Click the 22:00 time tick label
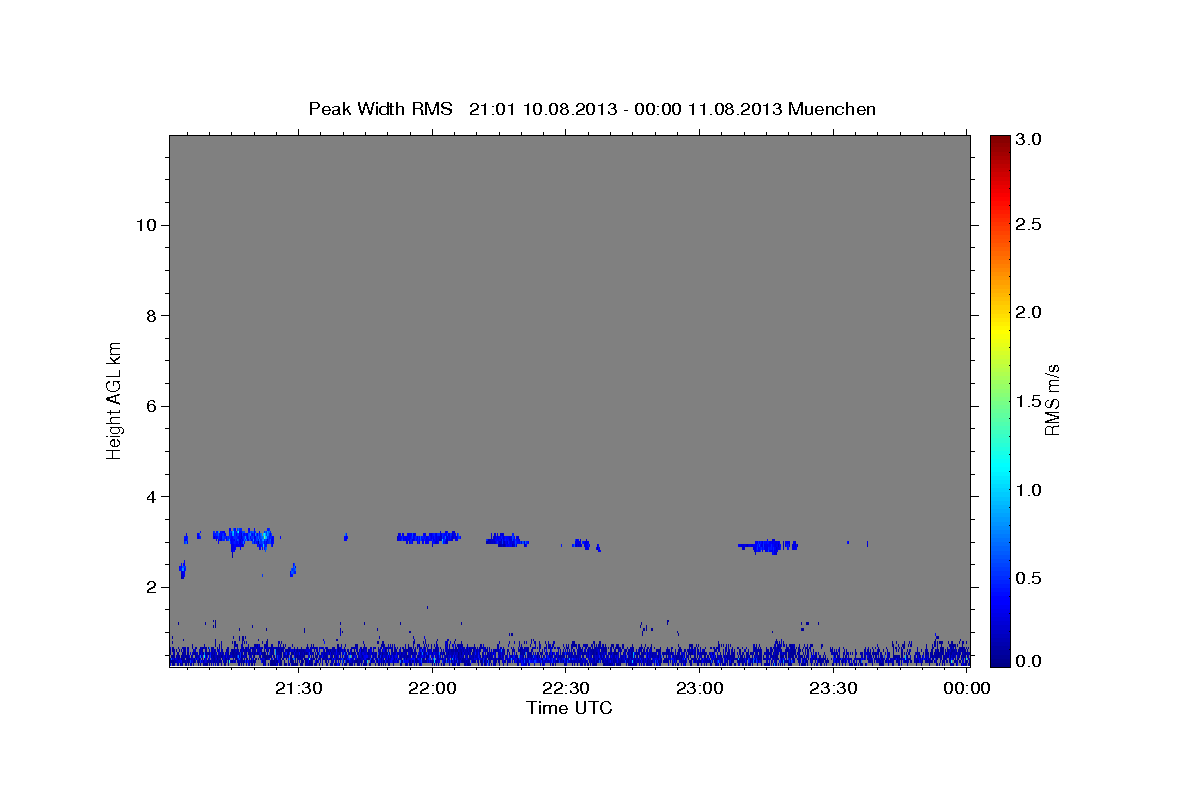The image size is (1200, 800). pos(433,689)
